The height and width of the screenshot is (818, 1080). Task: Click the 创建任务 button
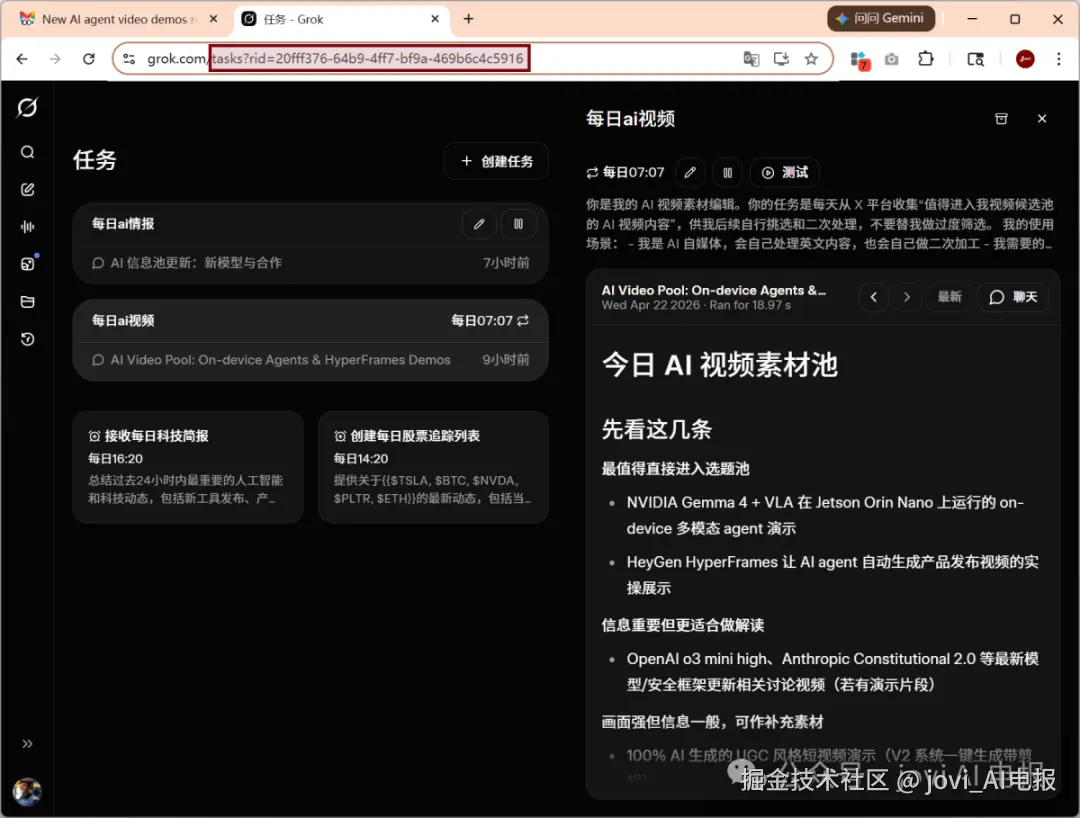point(497,161)
